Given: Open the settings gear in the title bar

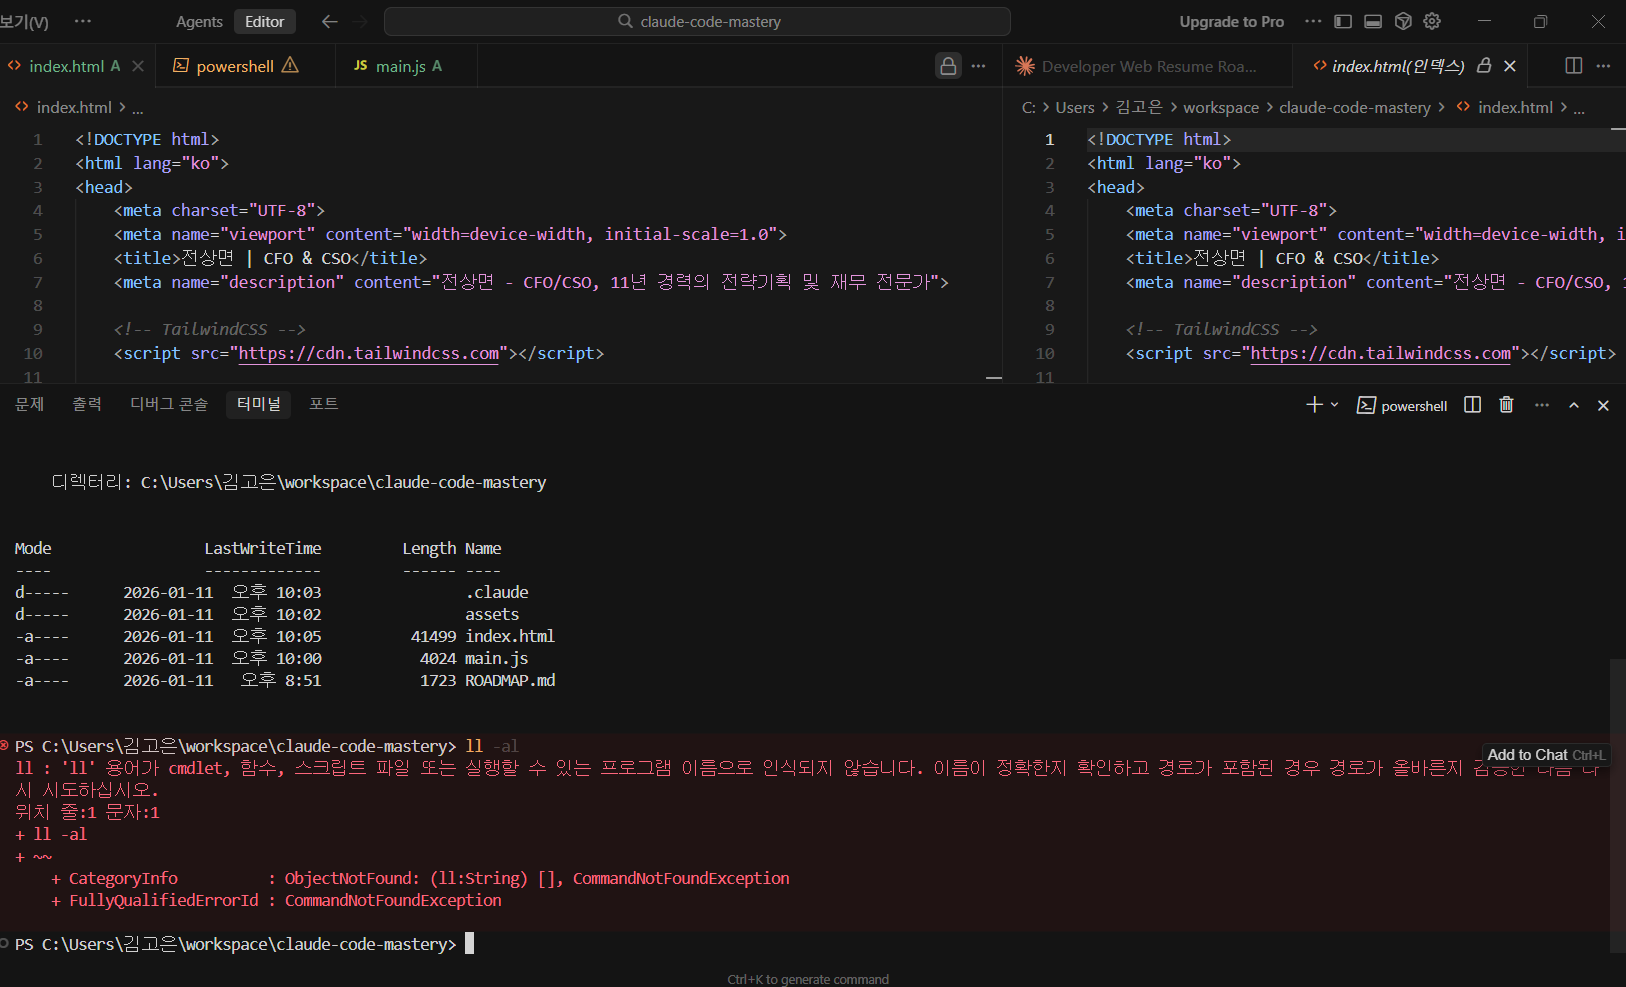Looking at the screenshot, I should (x=1432, y=21).
